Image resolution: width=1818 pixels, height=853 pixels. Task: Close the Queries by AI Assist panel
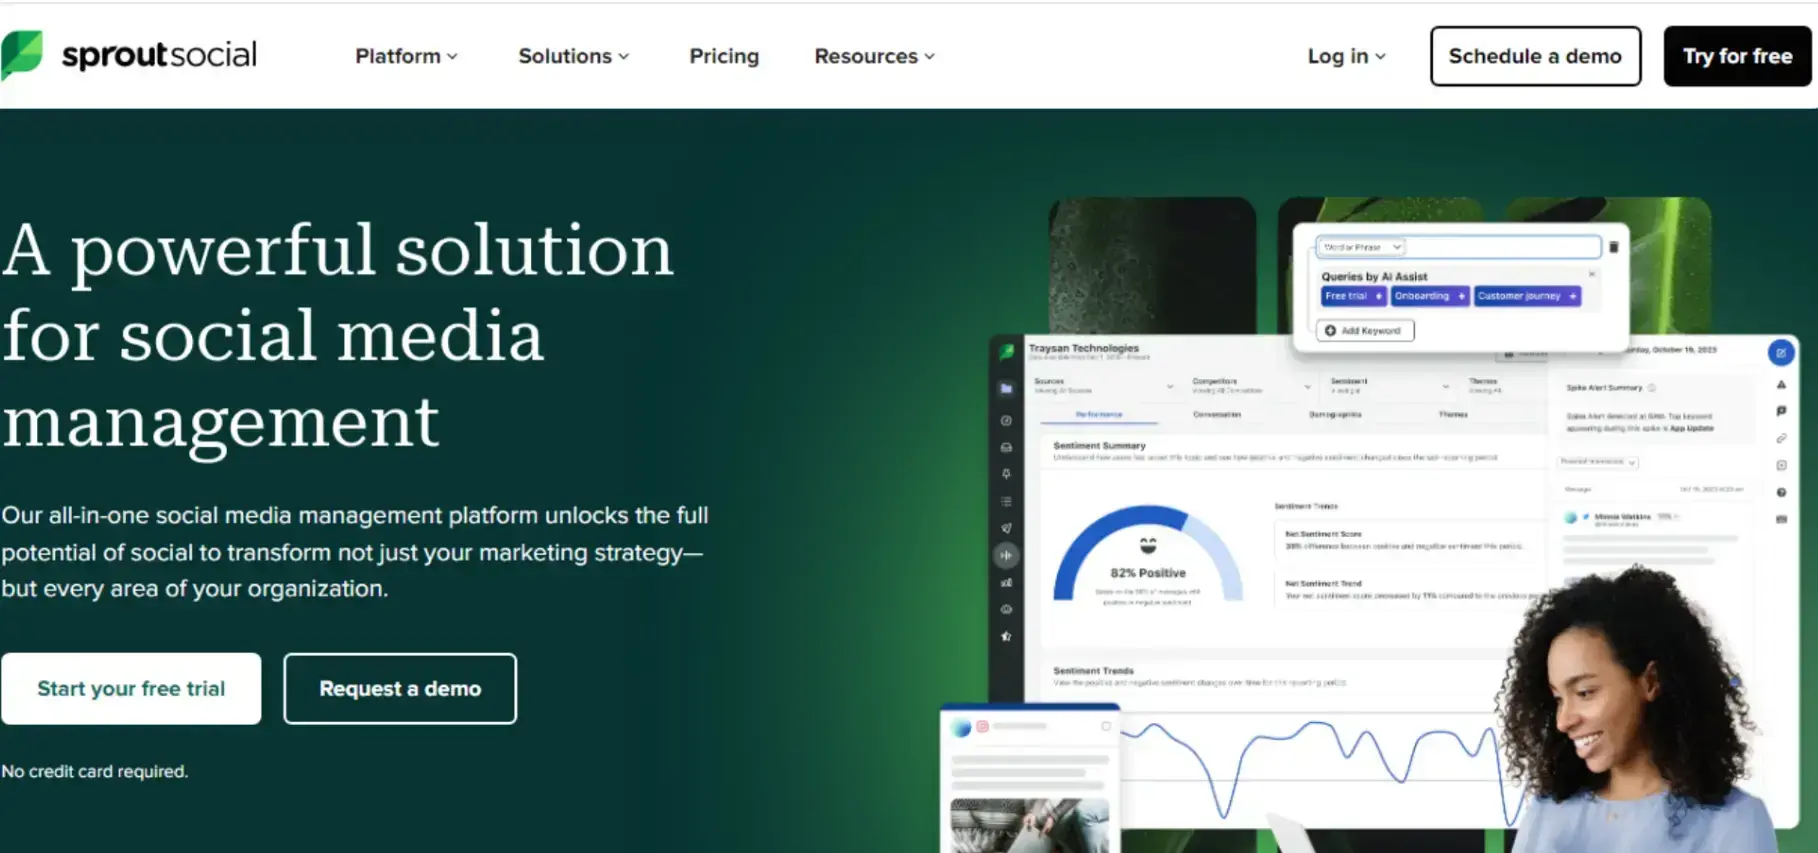[x=1592, y=274]
